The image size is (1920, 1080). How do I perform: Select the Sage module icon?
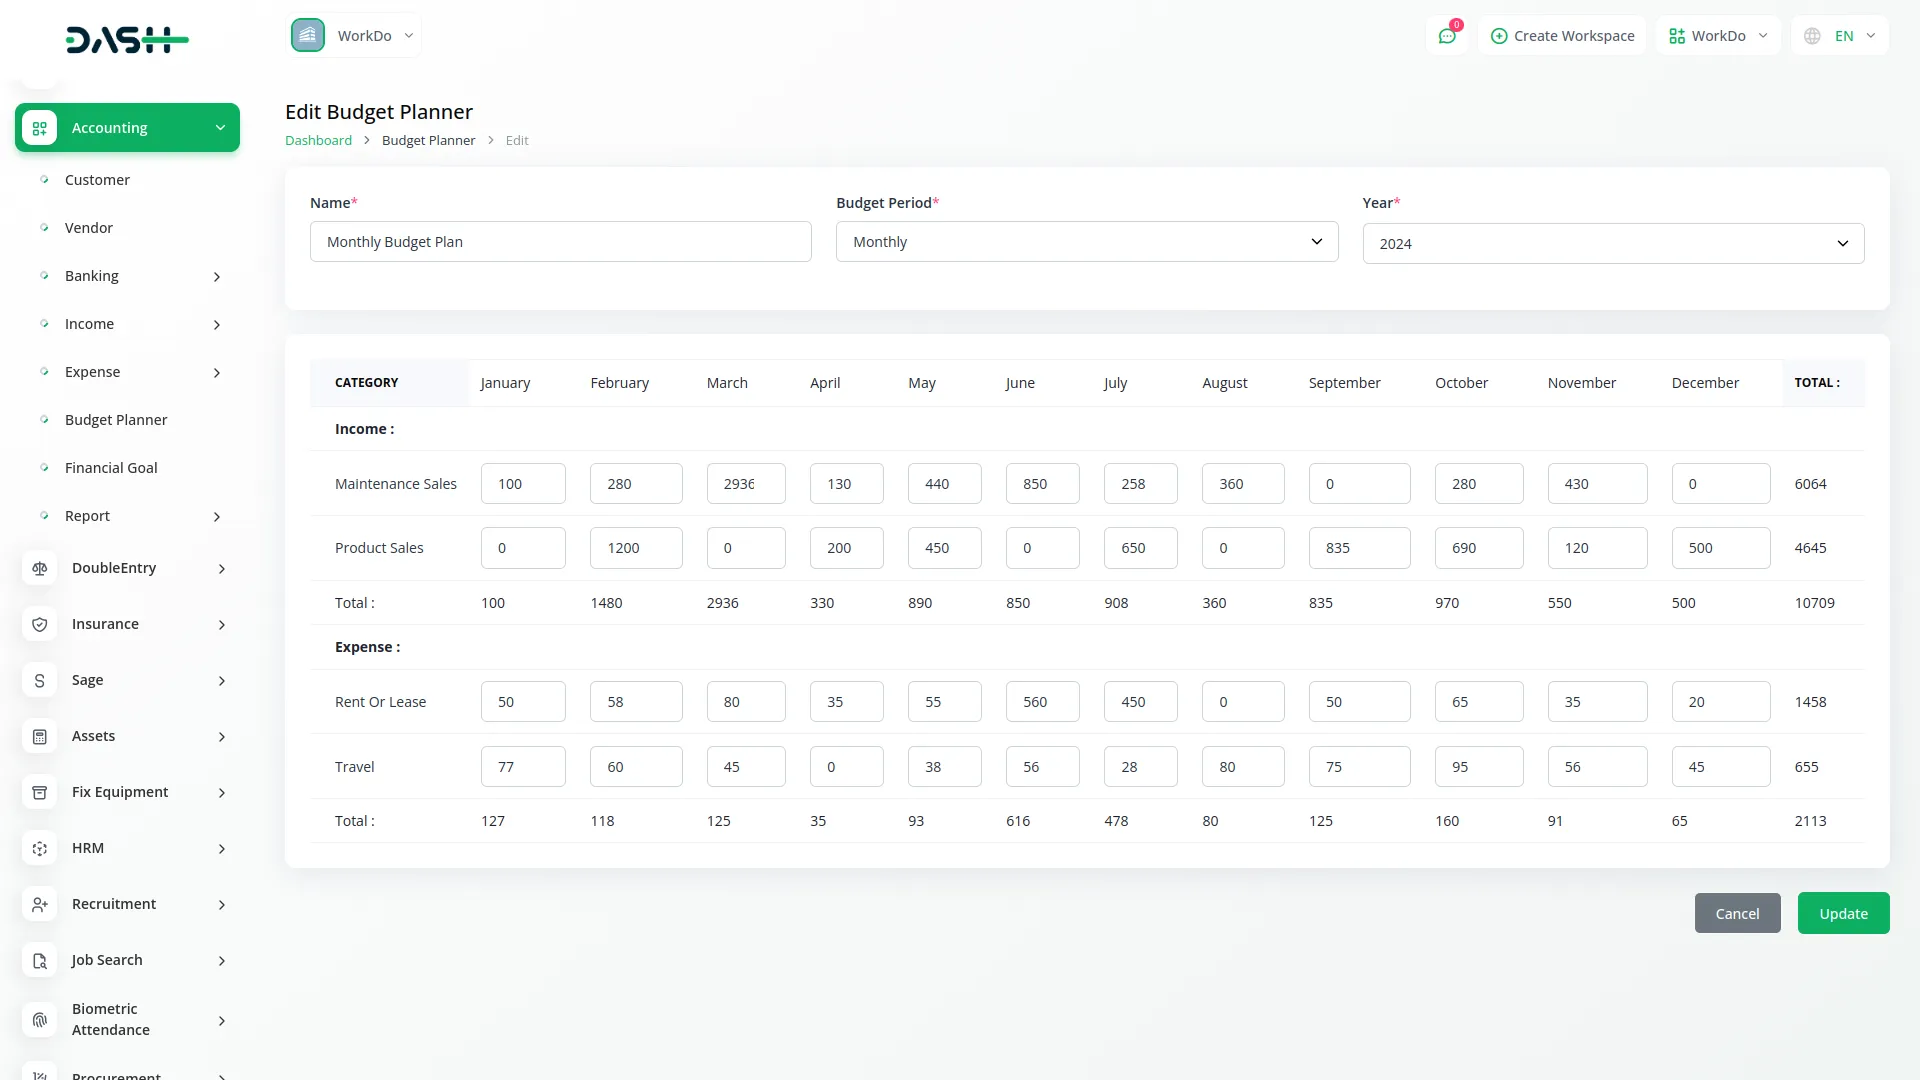click(x=40, y=680)
